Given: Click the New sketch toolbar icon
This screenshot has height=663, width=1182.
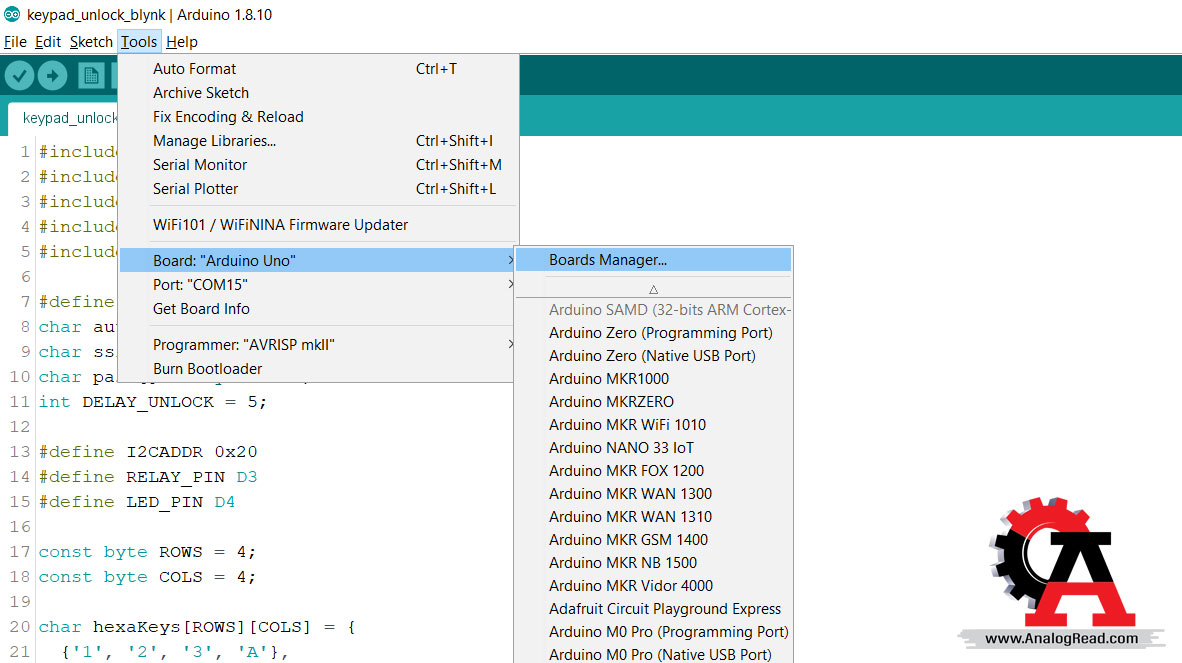Looking at the screenshot, I should point(91,75).
